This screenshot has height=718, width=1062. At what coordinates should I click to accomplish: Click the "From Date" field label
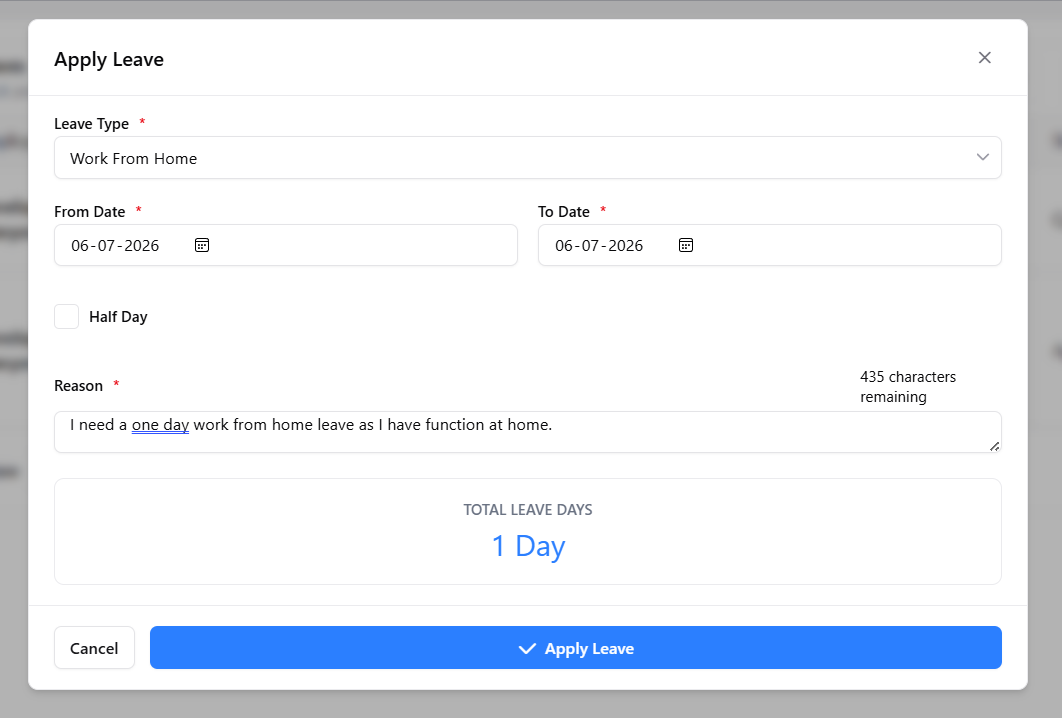click(x=89, y=212)
